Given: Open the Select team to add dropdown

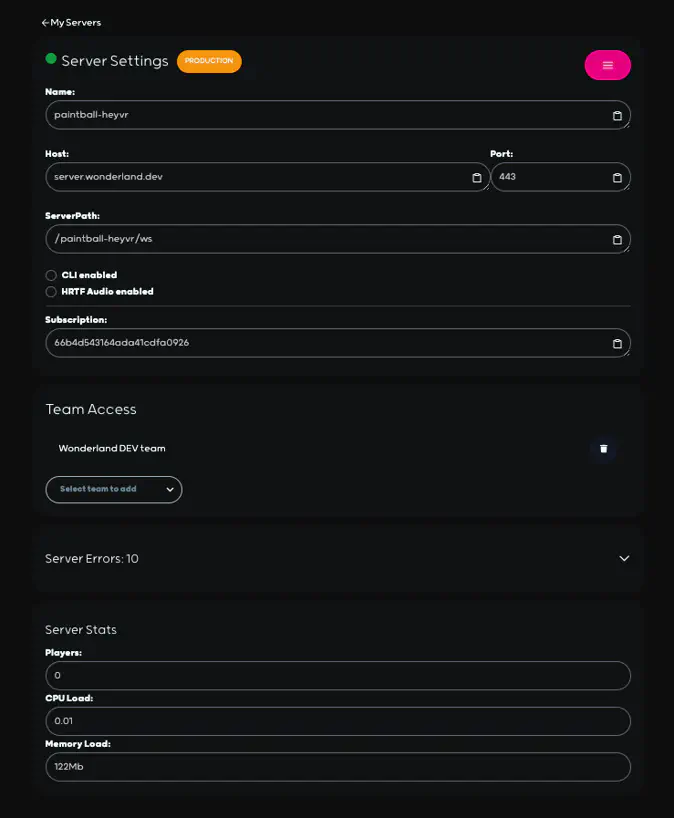Looking at the screenshot, I should point(113,489).
